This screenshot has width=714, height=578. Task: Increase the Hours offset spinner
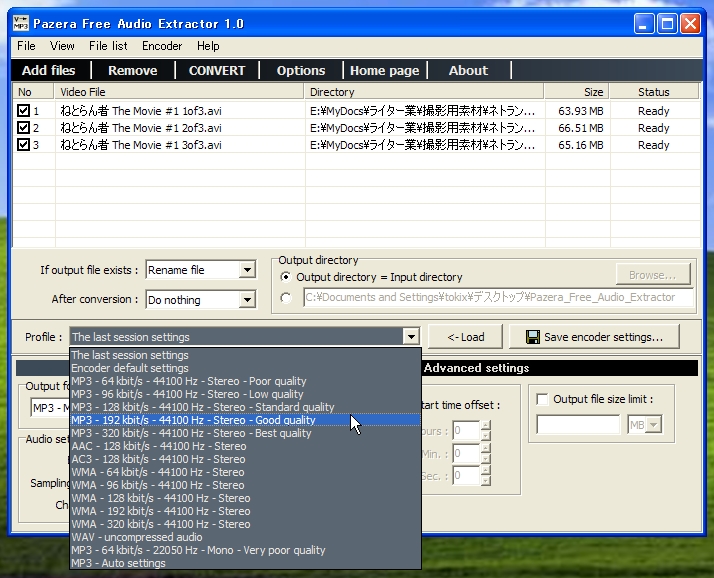485,426
